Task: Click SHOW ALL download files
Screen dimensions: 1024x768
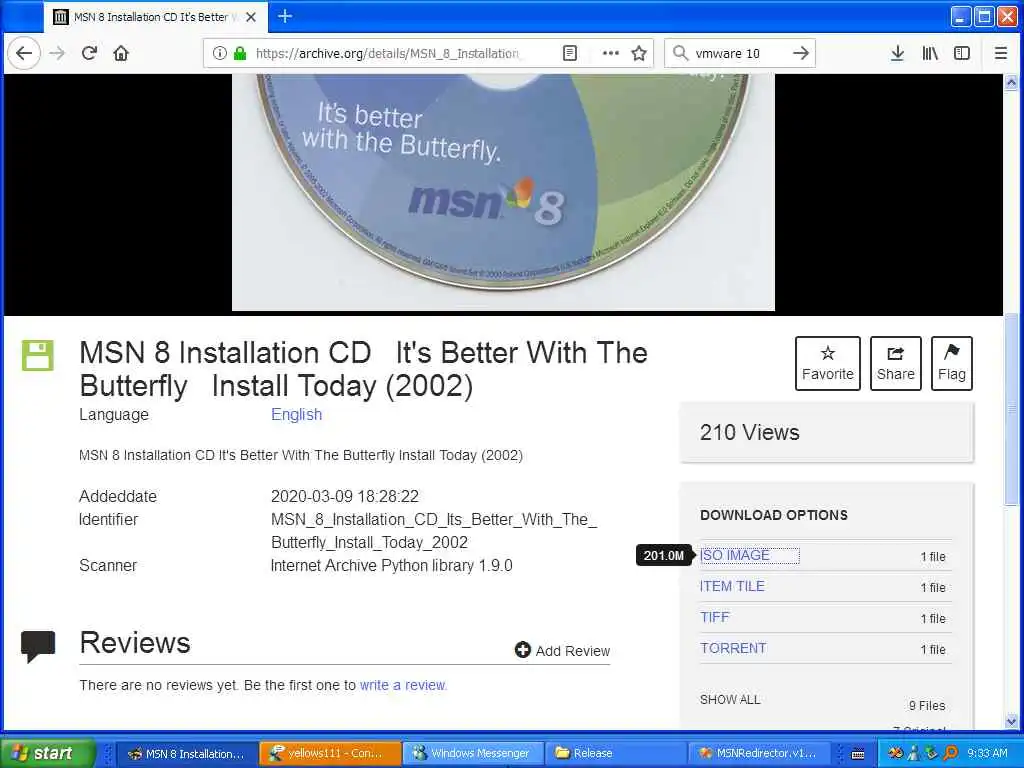Action: [729, 699]
